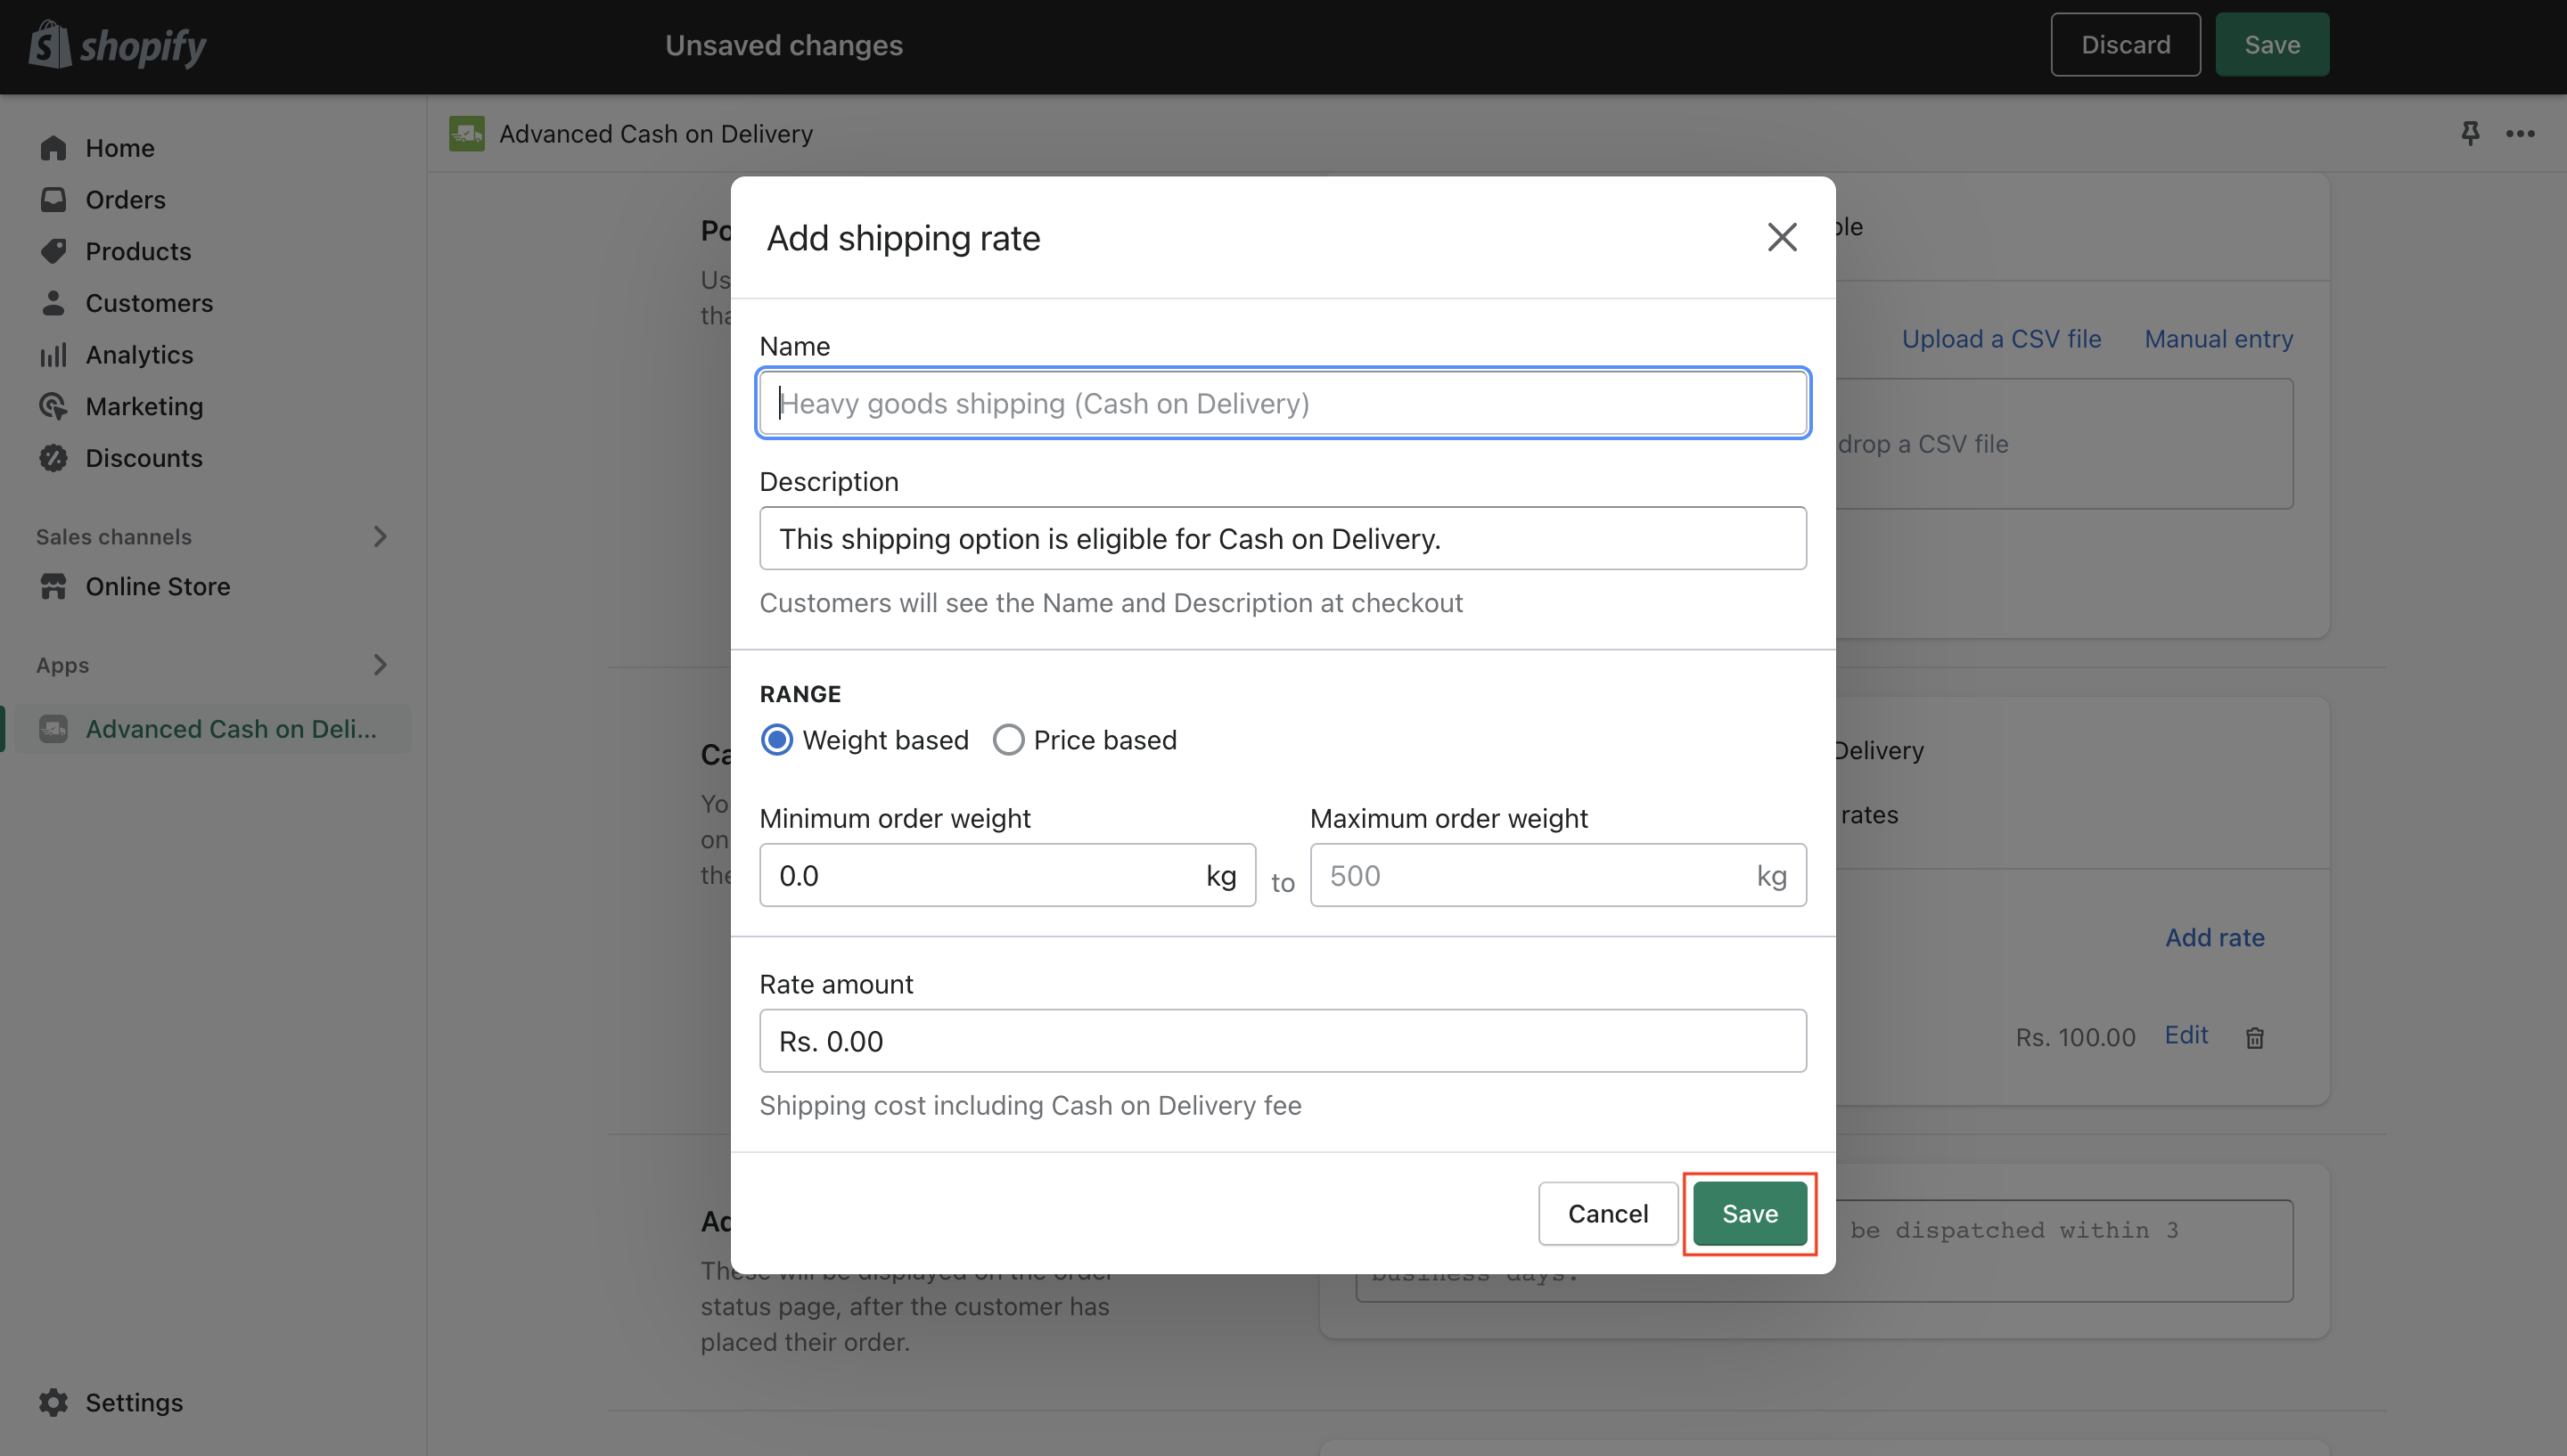Open the more options menu for the app
This screenshot has width=2567, height=1456.
tap(2522, 133)
